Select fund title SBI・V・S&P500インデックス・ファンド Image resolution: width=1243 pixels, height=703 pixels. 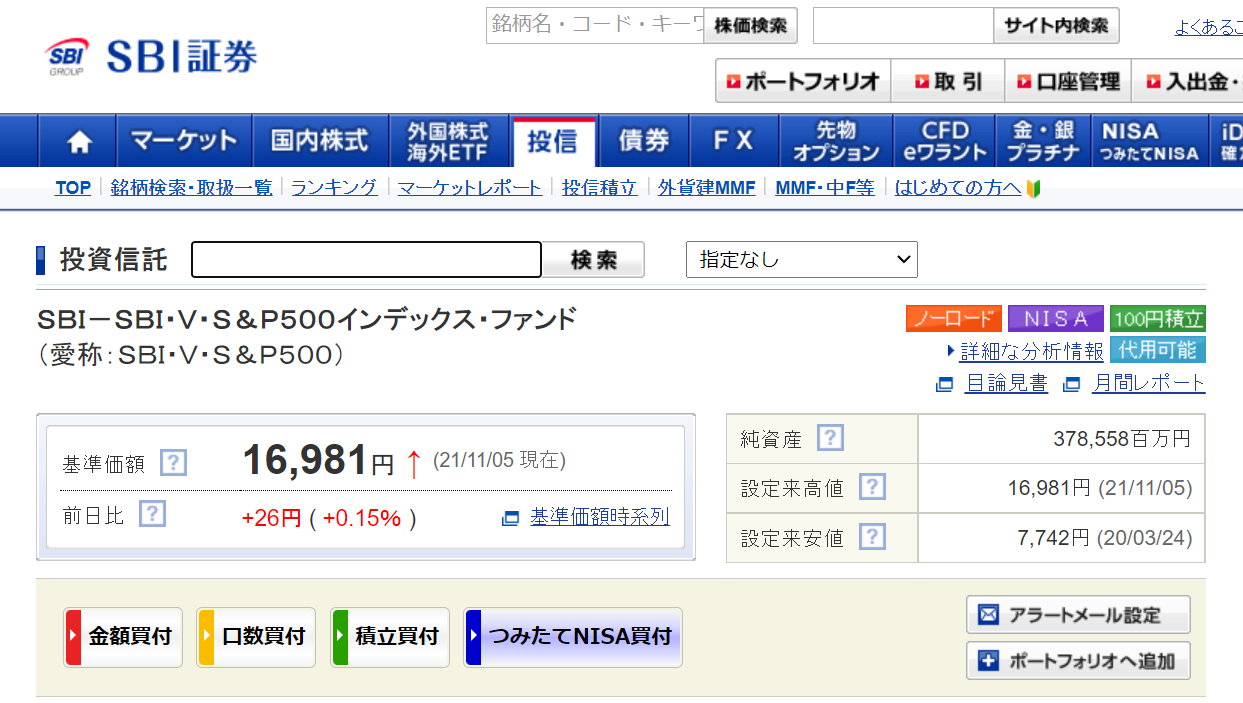click(x=307, y=320)
